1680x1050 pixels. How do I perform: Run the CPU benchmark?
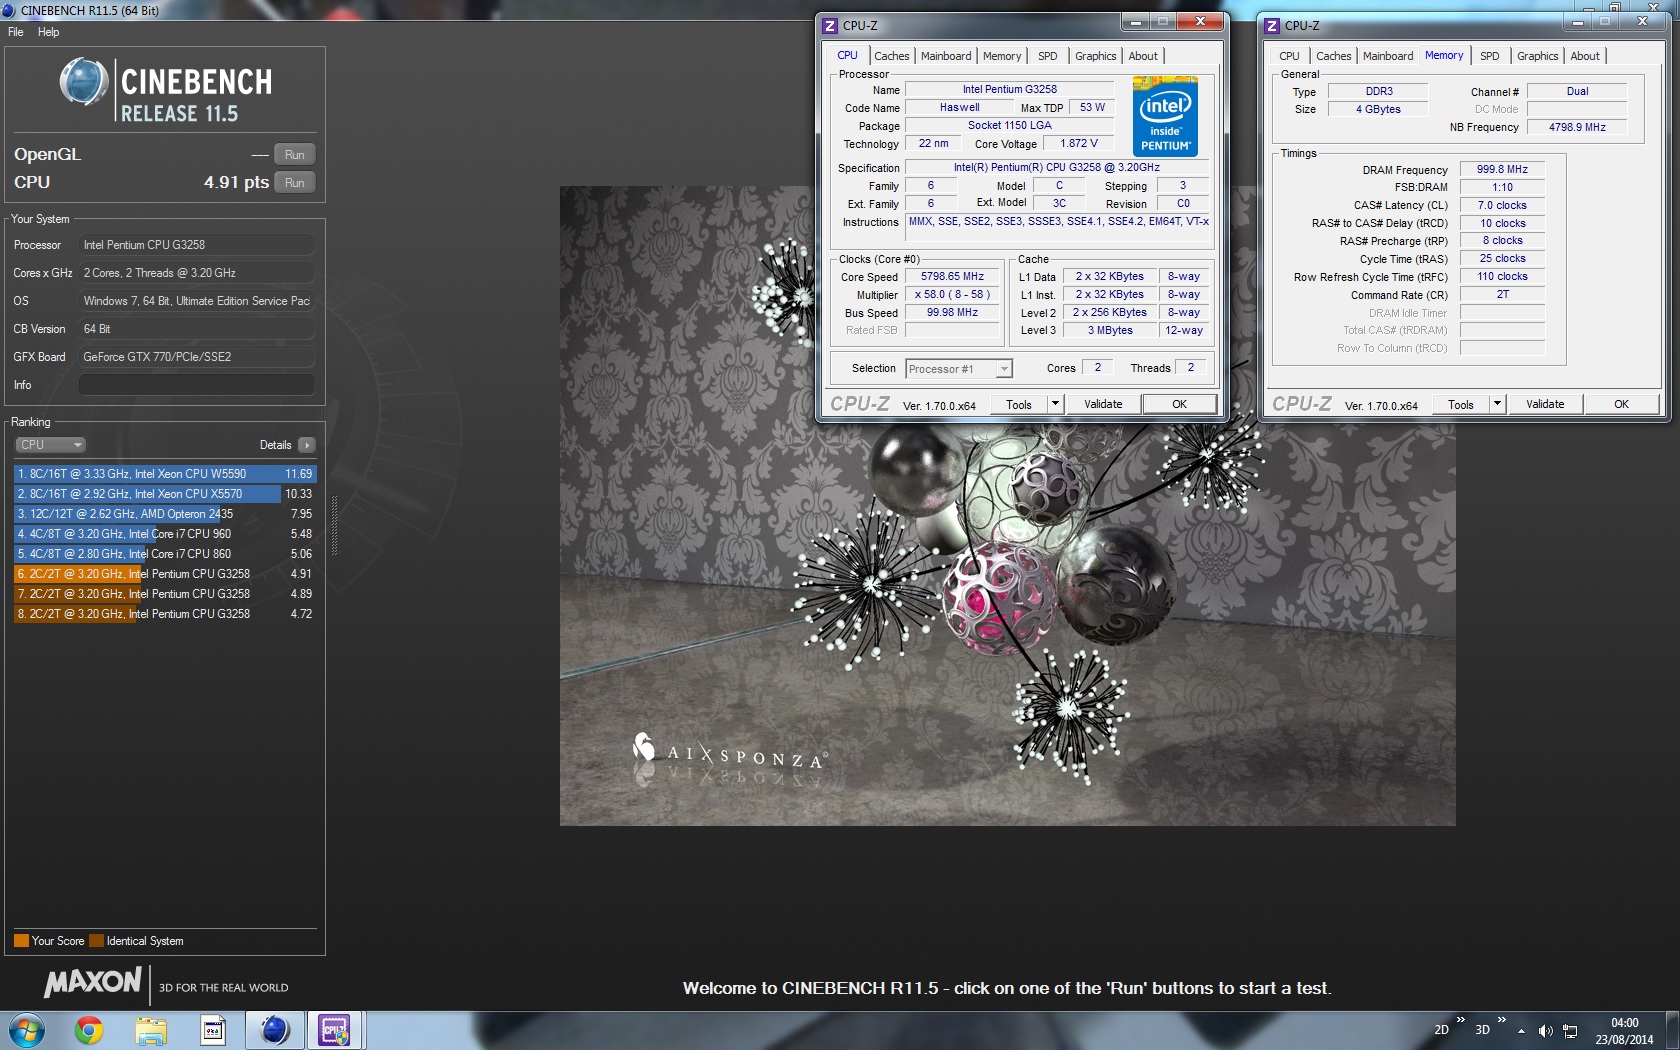(x=294, y=183)
